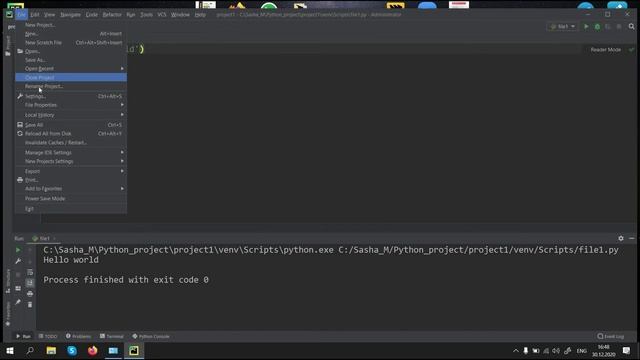
Task: Expand the Export submenu
Action: pyautogui.click(x=71, y=171)
